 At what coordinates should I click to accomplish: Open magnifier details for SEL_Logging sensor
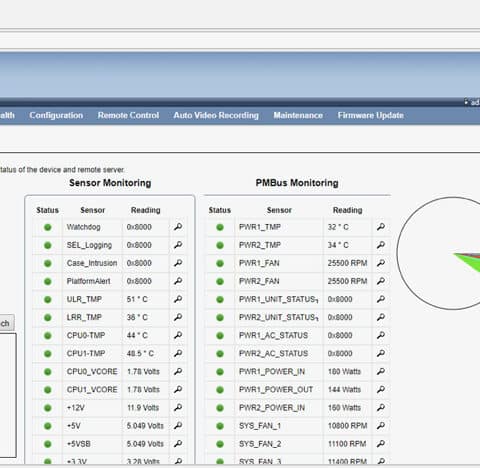(x=178, y=245)
